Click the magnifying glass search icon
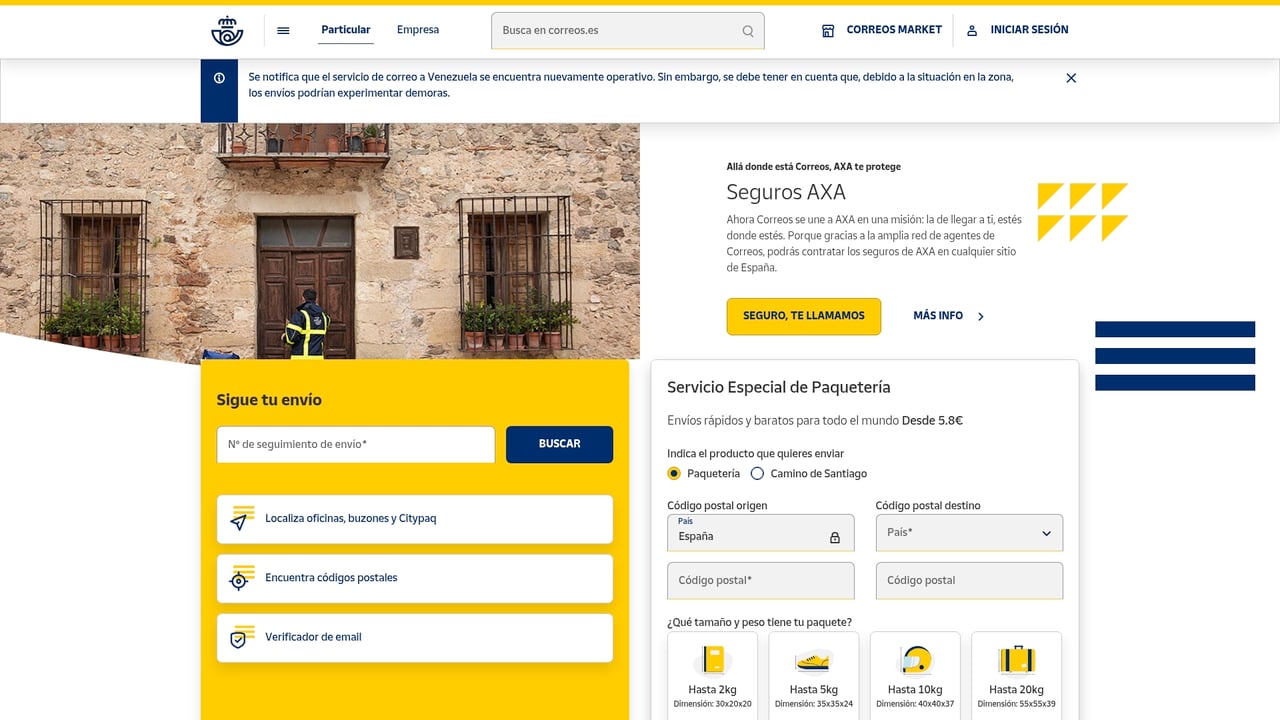This screenshot has width=1280, height=720. click(747, 31)
